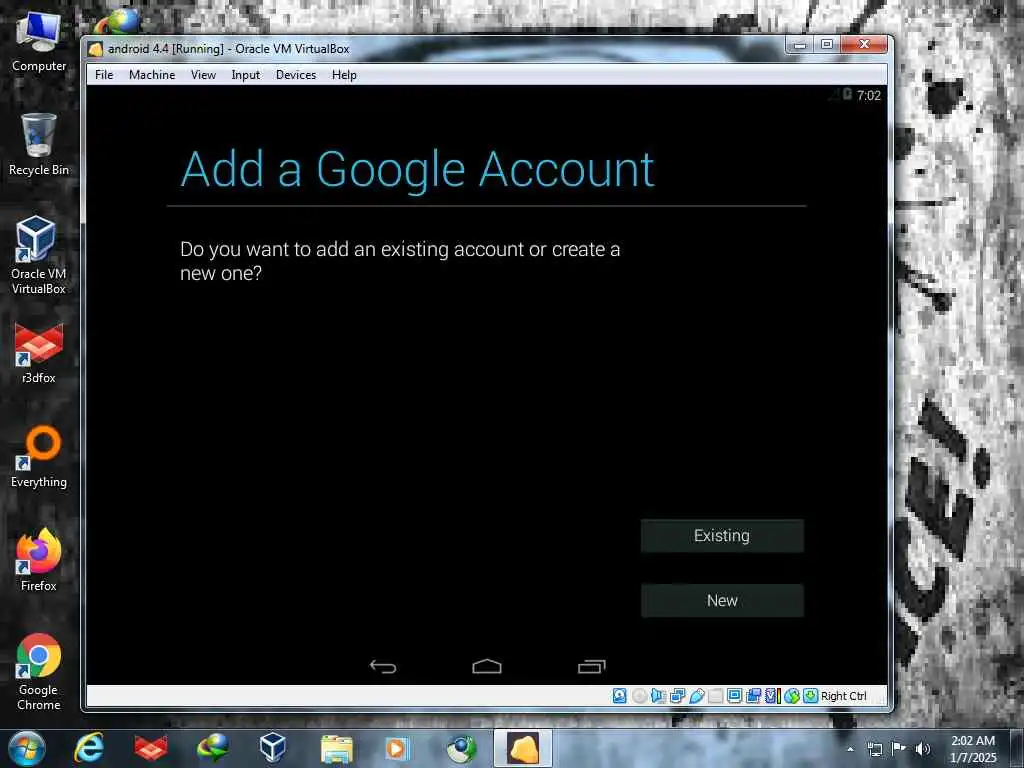Open Computer desktop icon

[39, 42]
